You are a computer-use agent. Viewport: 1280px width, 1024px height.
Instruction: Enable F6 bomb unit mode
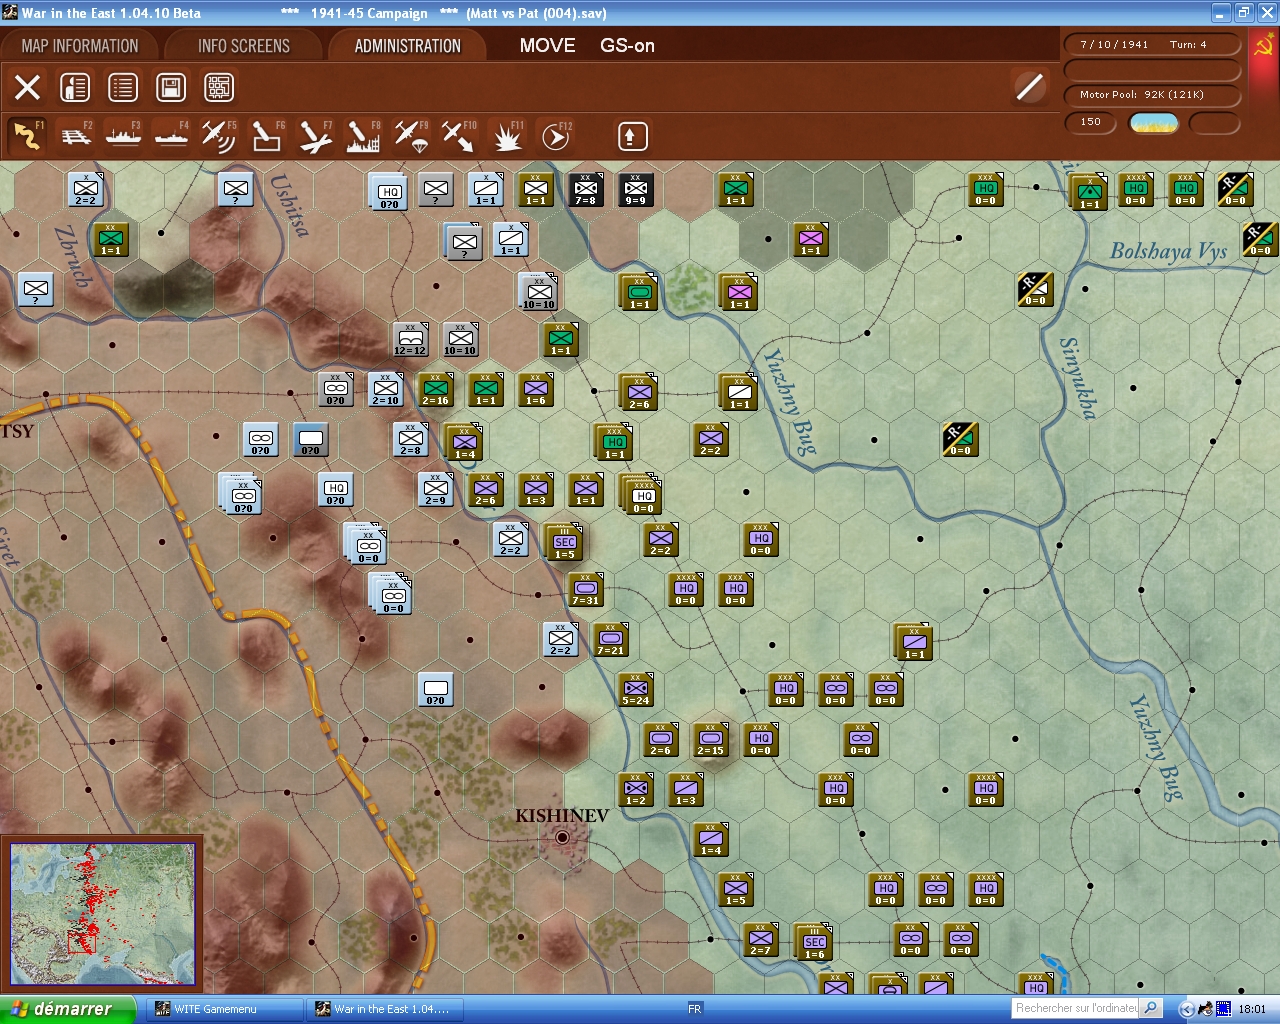(267, 136)
